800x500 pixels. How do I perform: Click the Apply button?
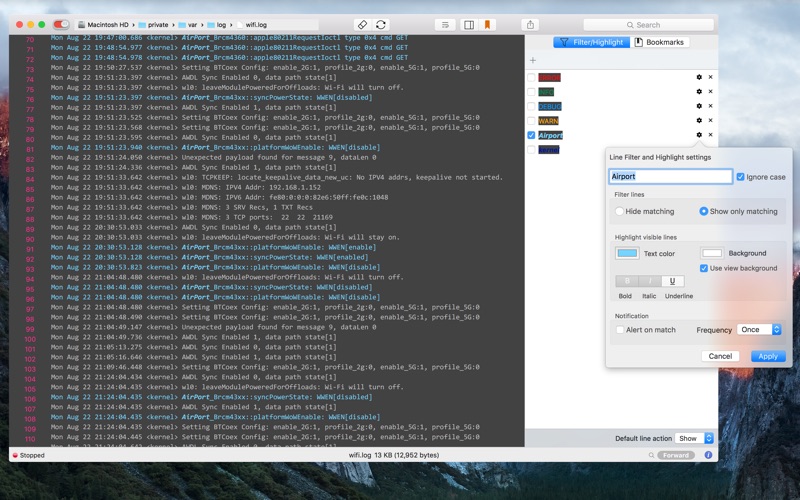767,356
